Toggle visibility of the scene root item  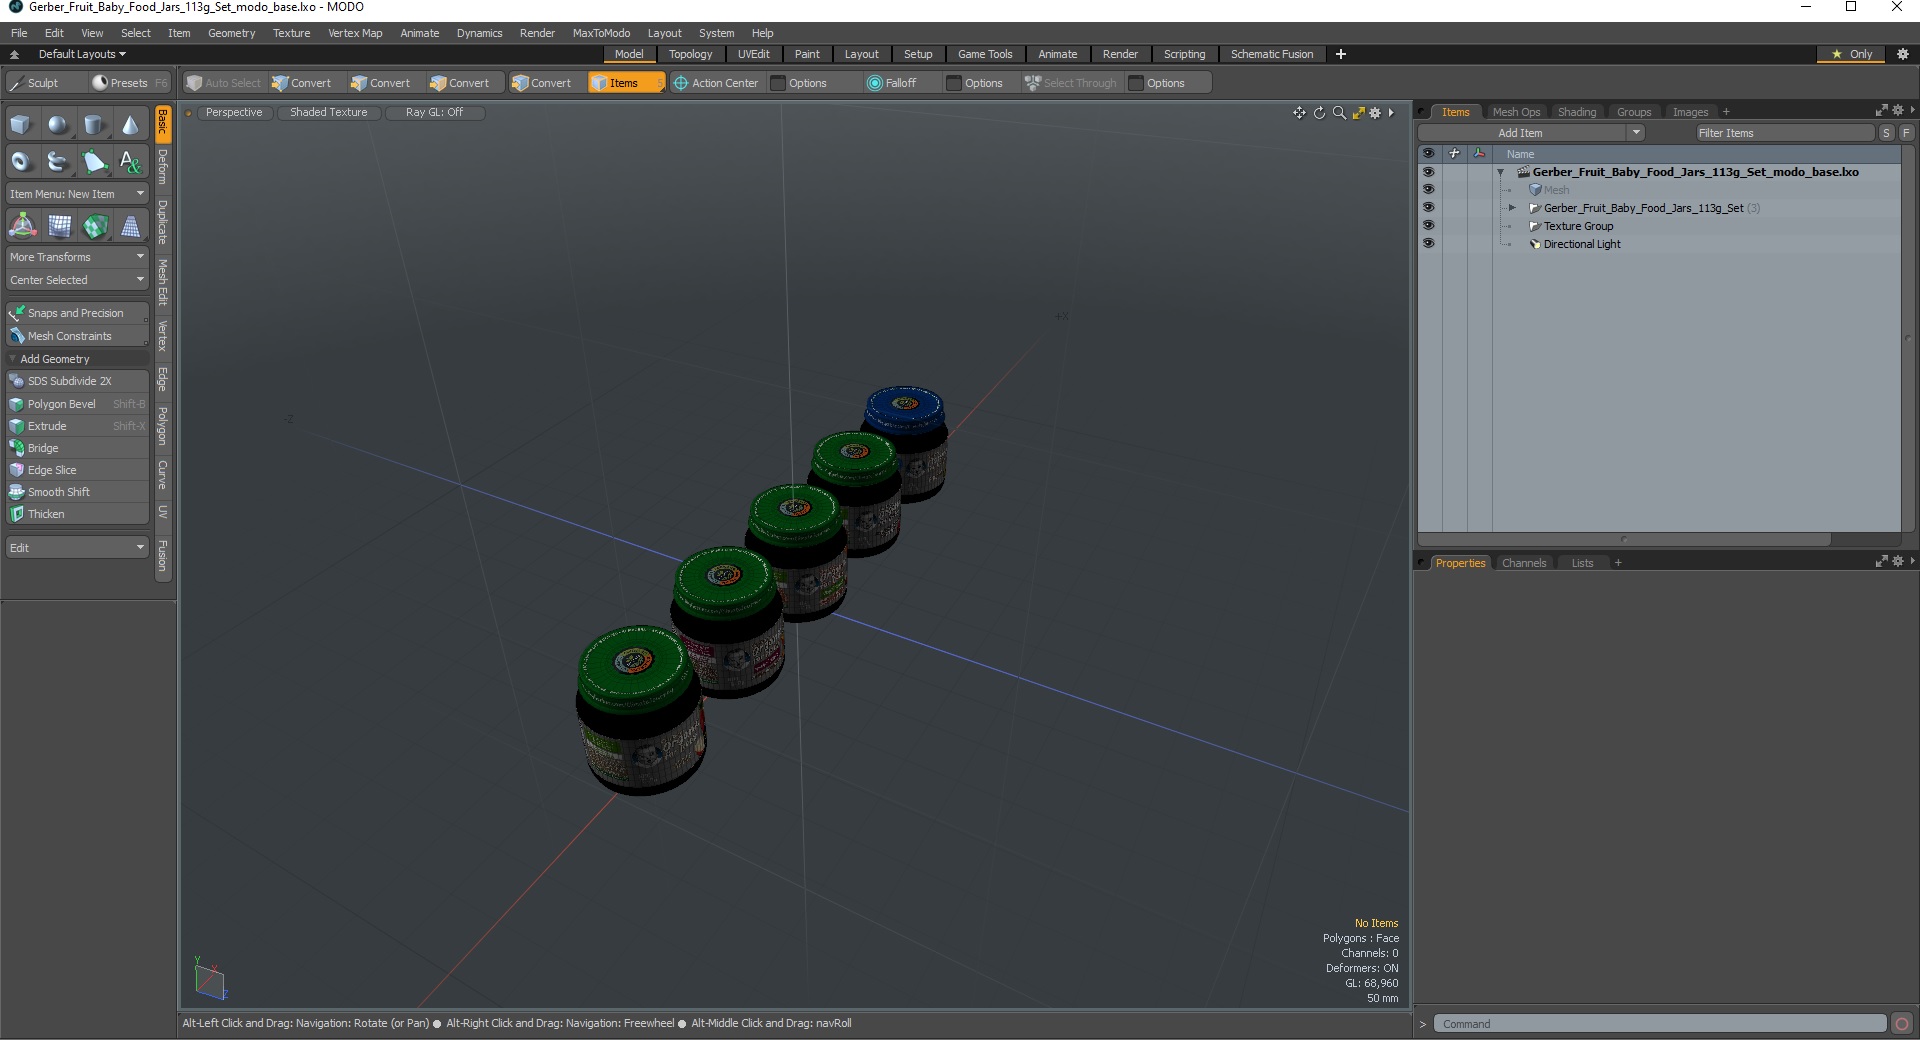[x=1428, y=172]
